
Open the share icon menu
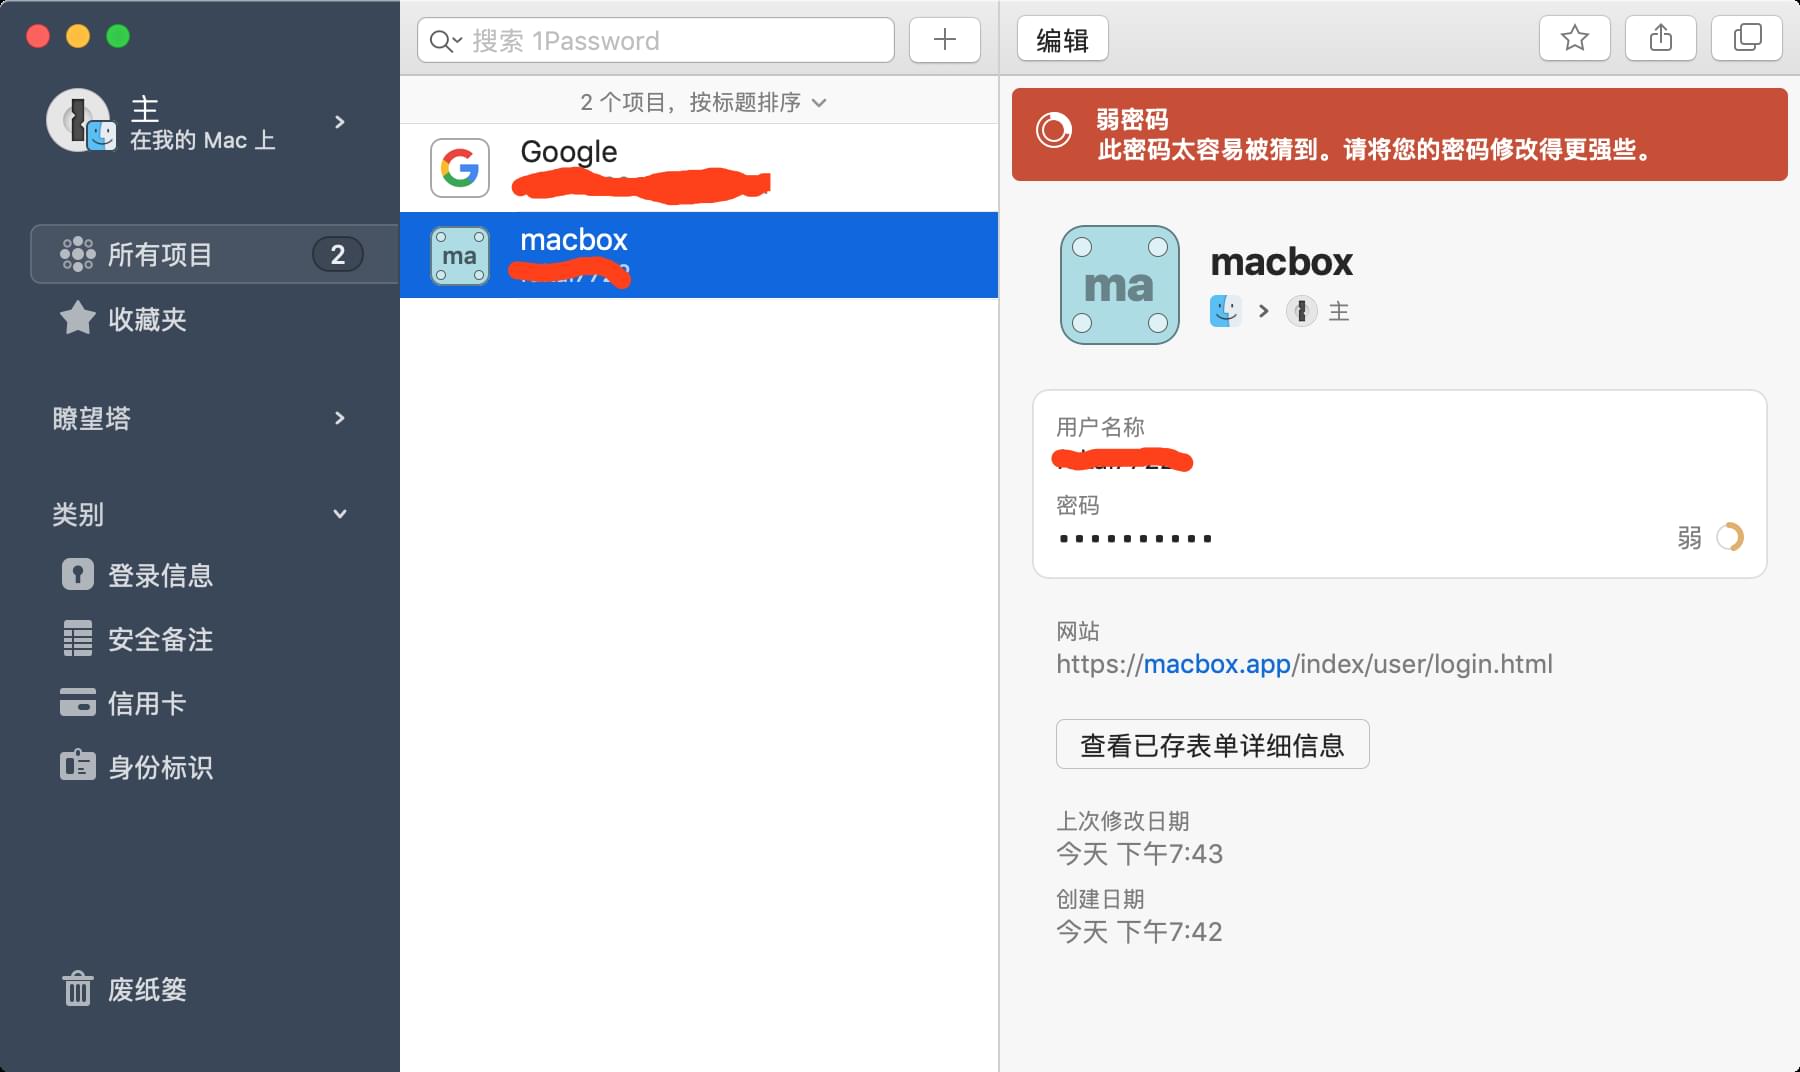(x=1660, y=39)
